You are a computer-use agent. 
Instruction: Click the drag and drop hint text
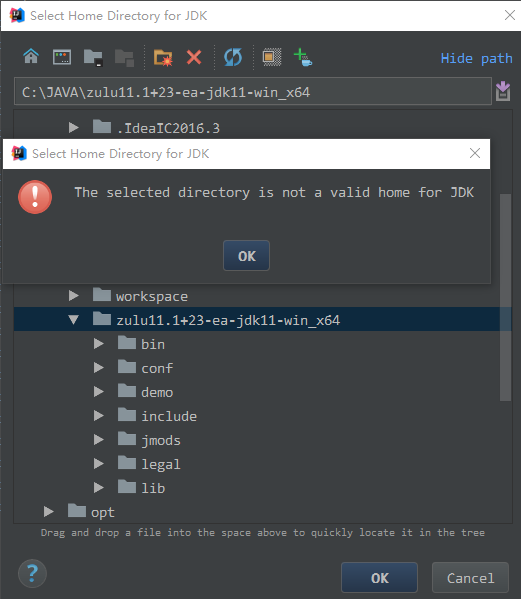(x=263, y=532)
